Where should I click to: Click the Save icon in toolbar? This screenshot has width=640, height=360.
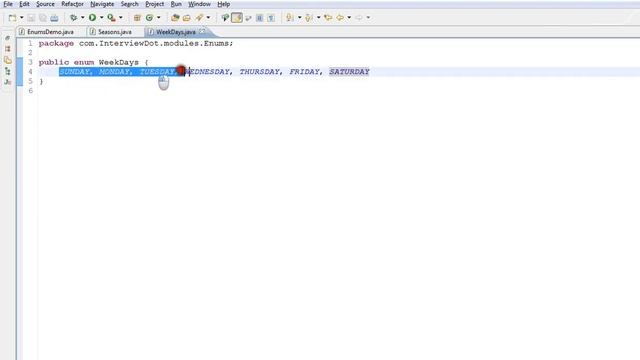31,18
